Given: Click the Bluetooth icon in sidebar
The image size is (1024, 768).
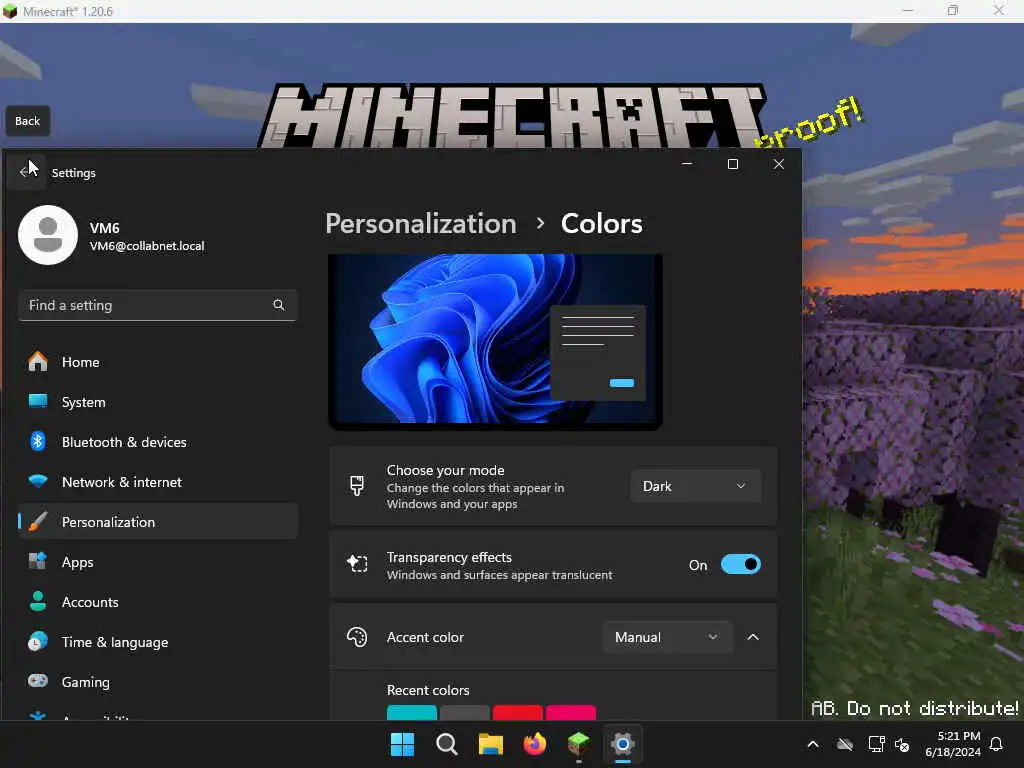Looking at the screenshot, I should click(x=38, y=441).
